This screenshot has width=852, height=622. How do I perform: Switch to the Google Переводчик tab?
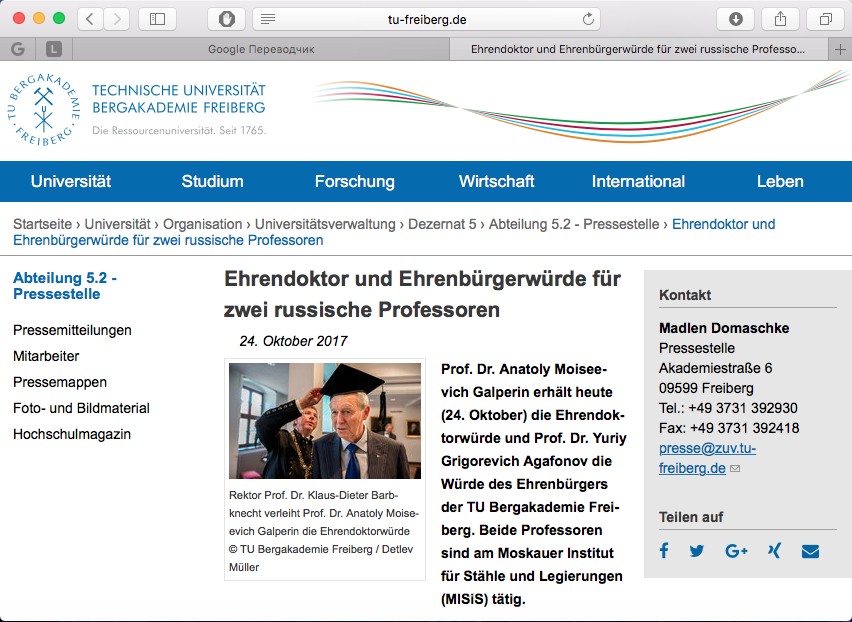pyautogui.click(x=261, y=49)
